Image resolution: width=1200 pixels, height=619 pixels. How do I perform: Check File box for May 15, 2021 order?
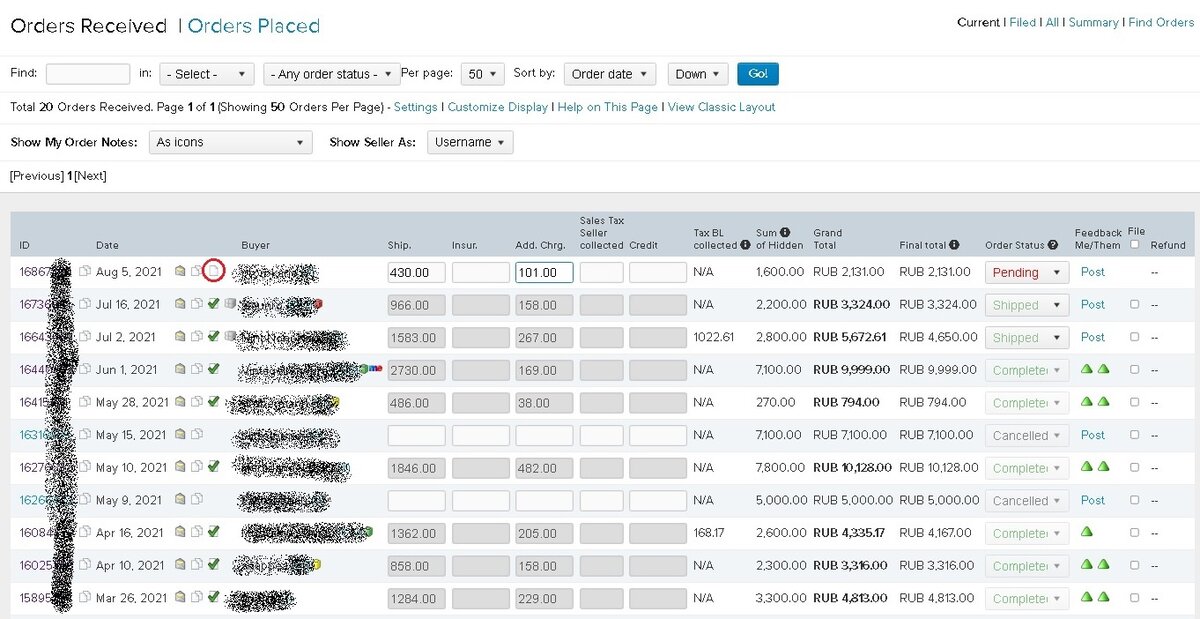[x=1134, y=435]
